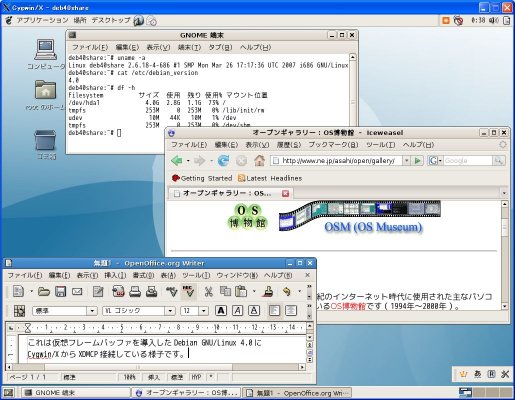The height and width of the screenshot is (400, 515).
Task: Open the コンピュータ desktop icon
Action: 46,55
